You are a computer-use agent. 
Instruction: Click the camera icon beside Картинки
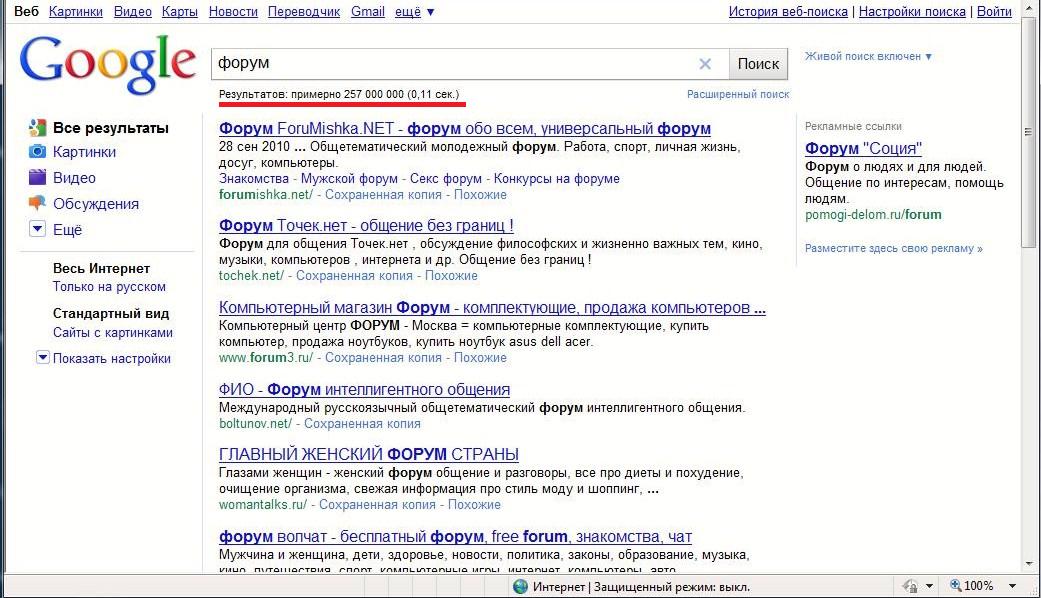(x=38, y=151)
